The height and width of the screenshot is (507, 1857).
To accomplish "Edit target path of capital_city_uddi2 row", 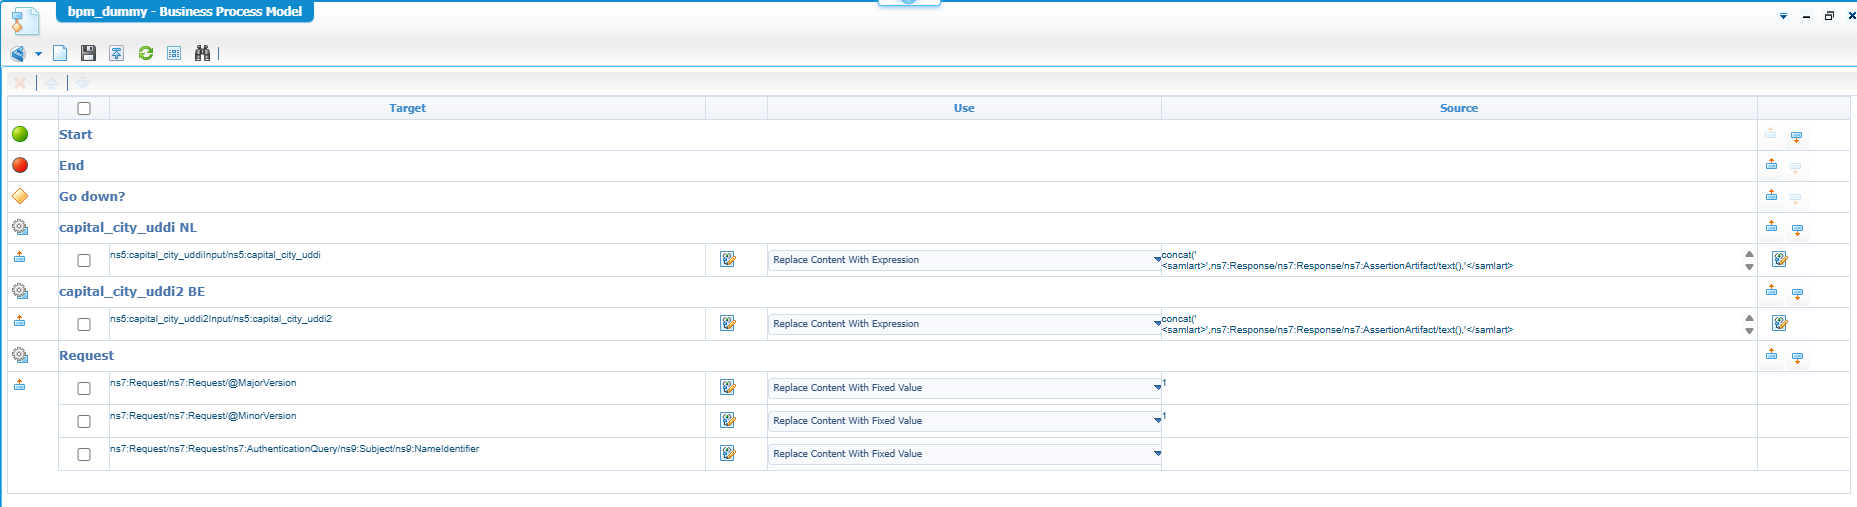I will [728, 323].
